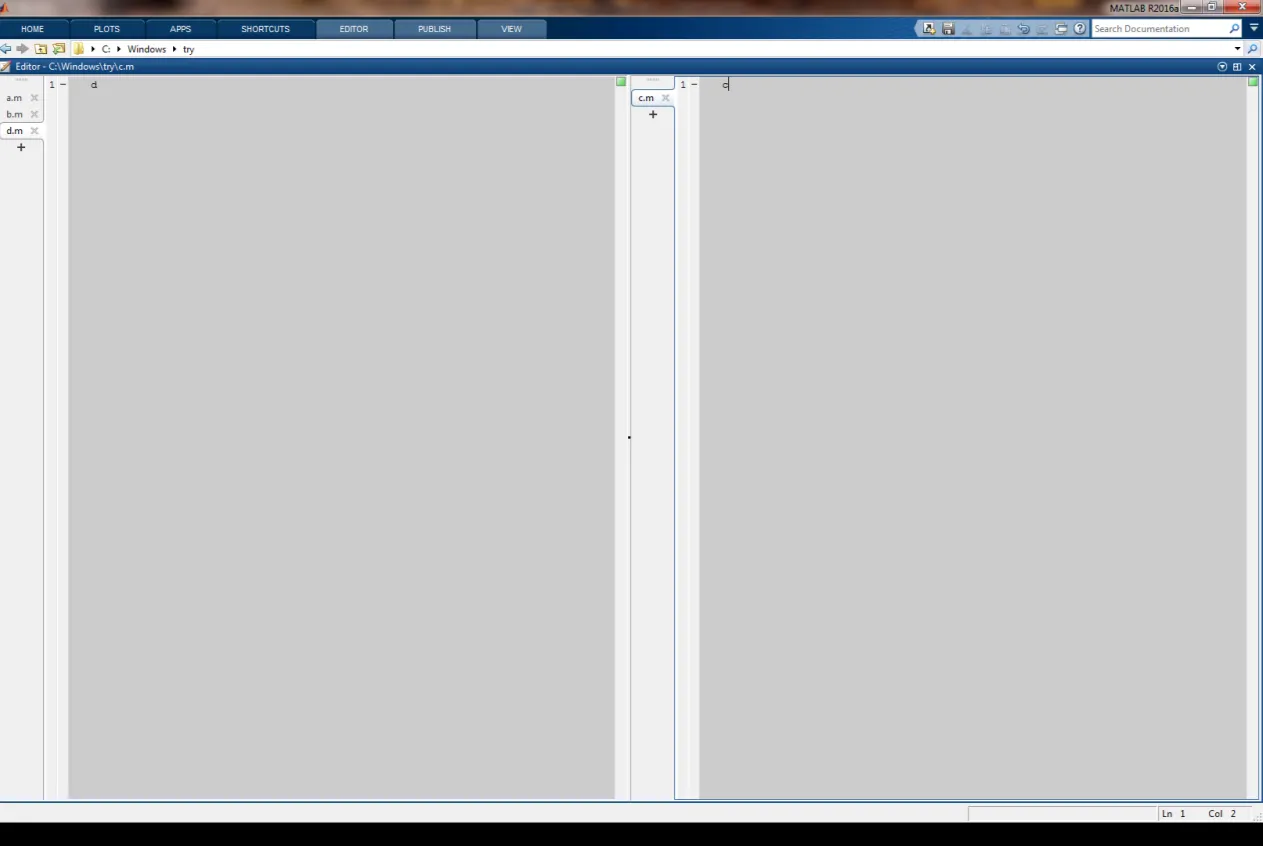Viewport: 1263px width, 846px height.
Task: Close the d.m document tab
Action: (x=34, y=131)
